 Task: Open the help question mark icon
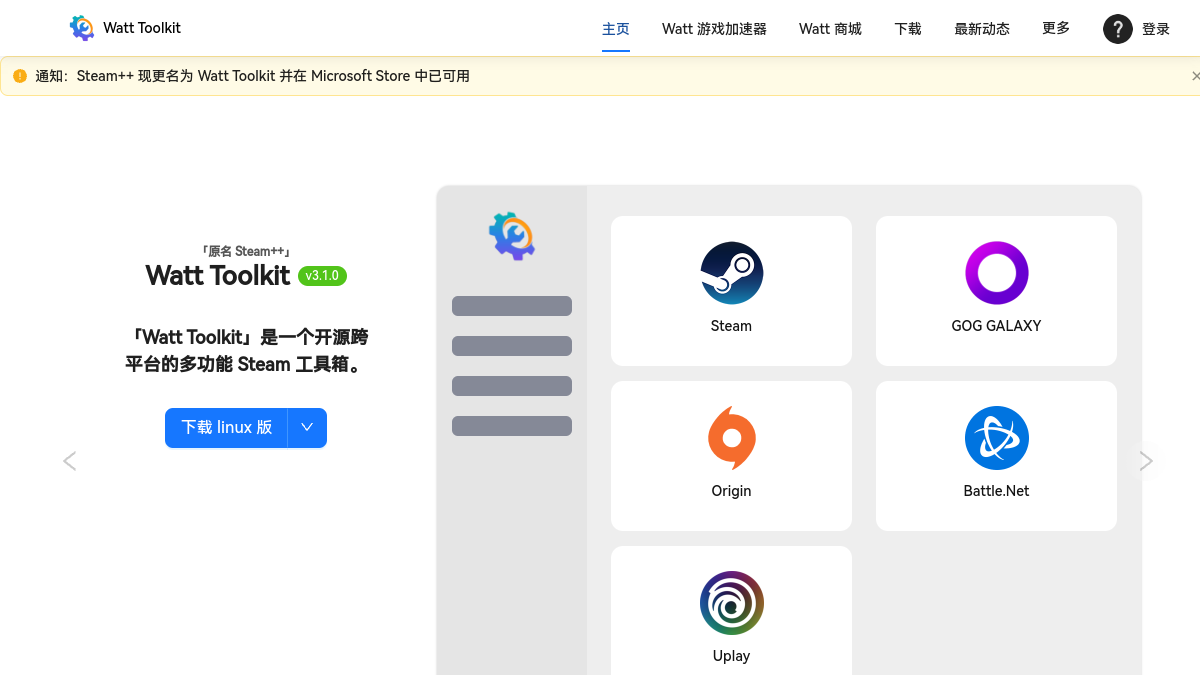(1117, 29)
